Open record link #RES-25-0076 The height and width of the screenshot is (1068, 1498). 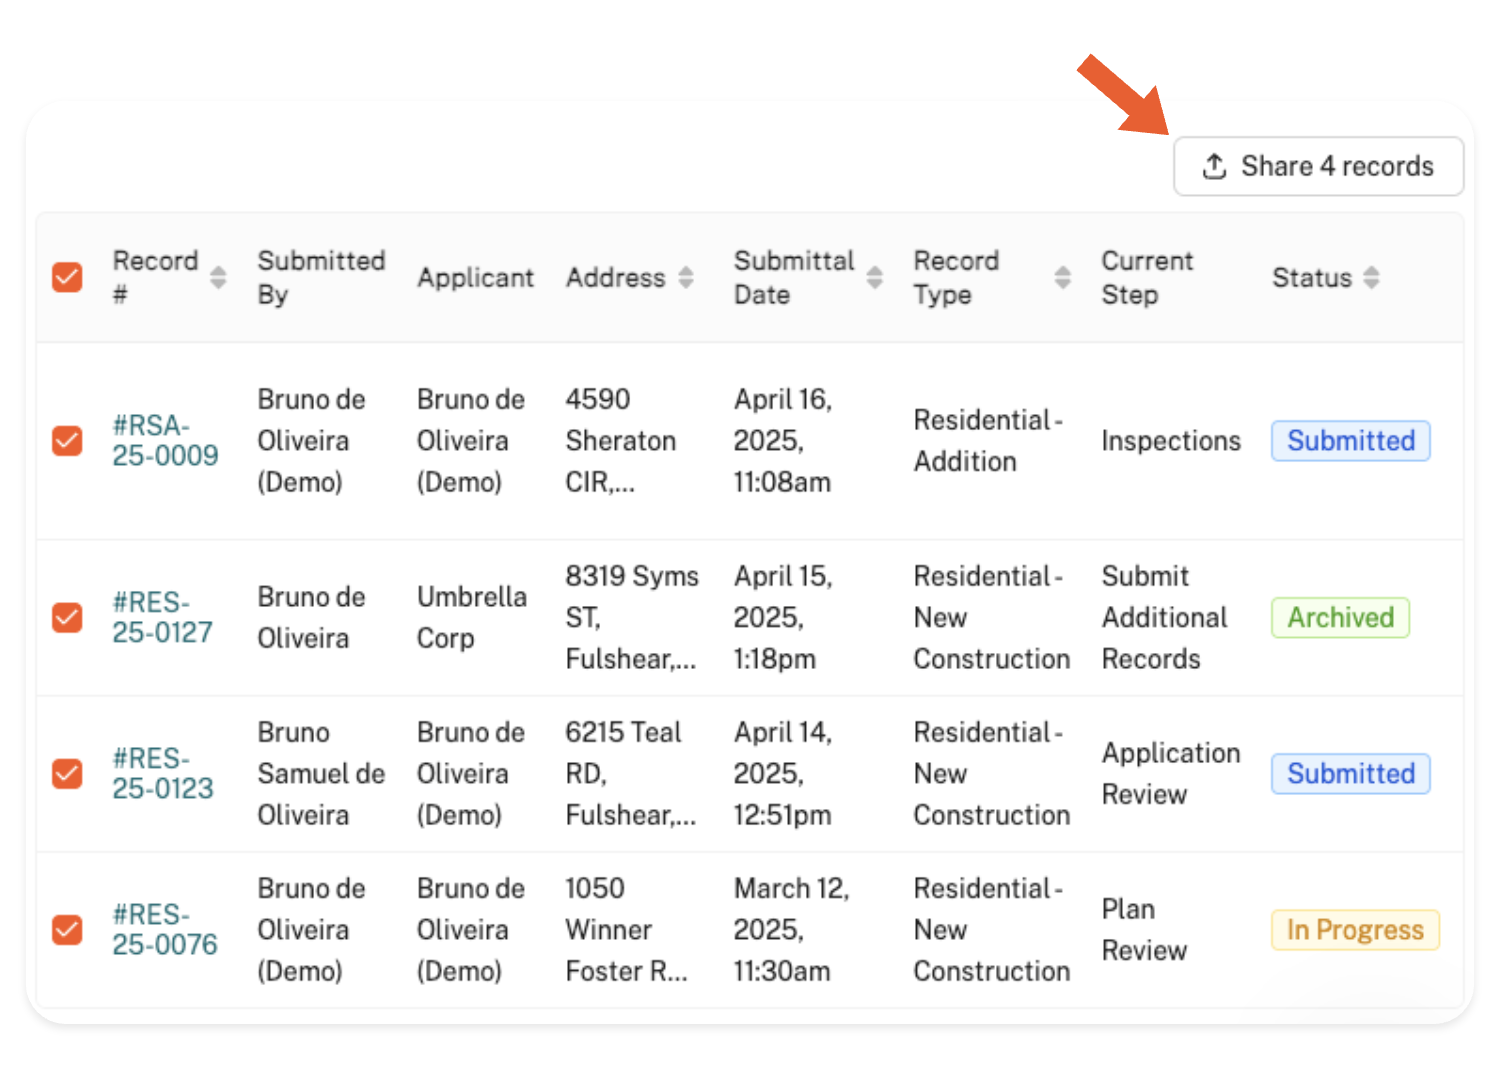(x=164, y=929)
